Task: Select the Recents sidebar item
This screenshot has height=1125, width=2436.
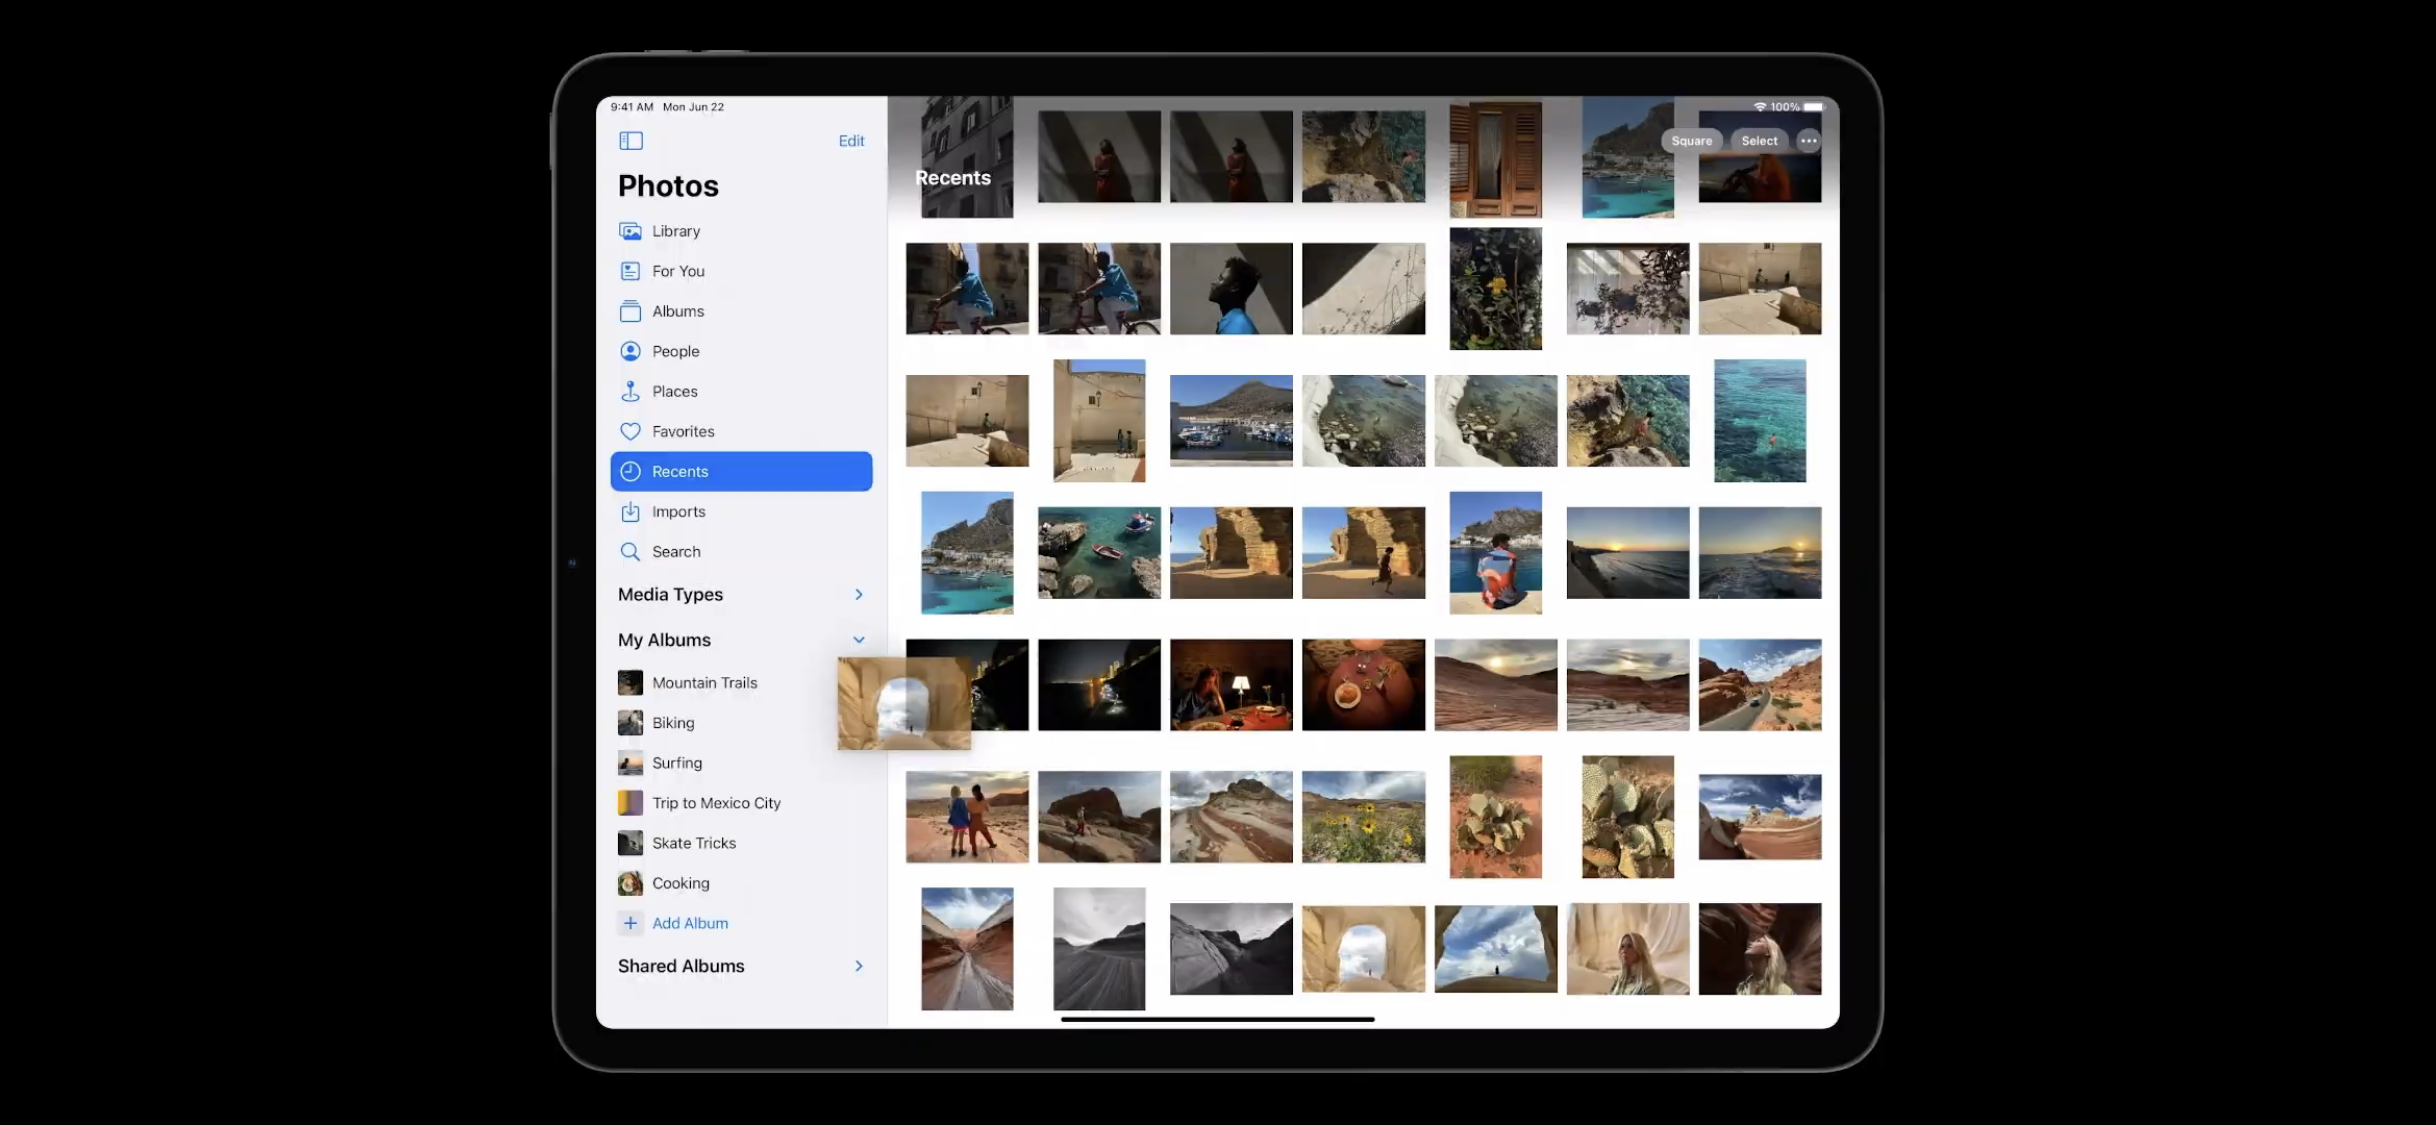Action: coord(740,471)
